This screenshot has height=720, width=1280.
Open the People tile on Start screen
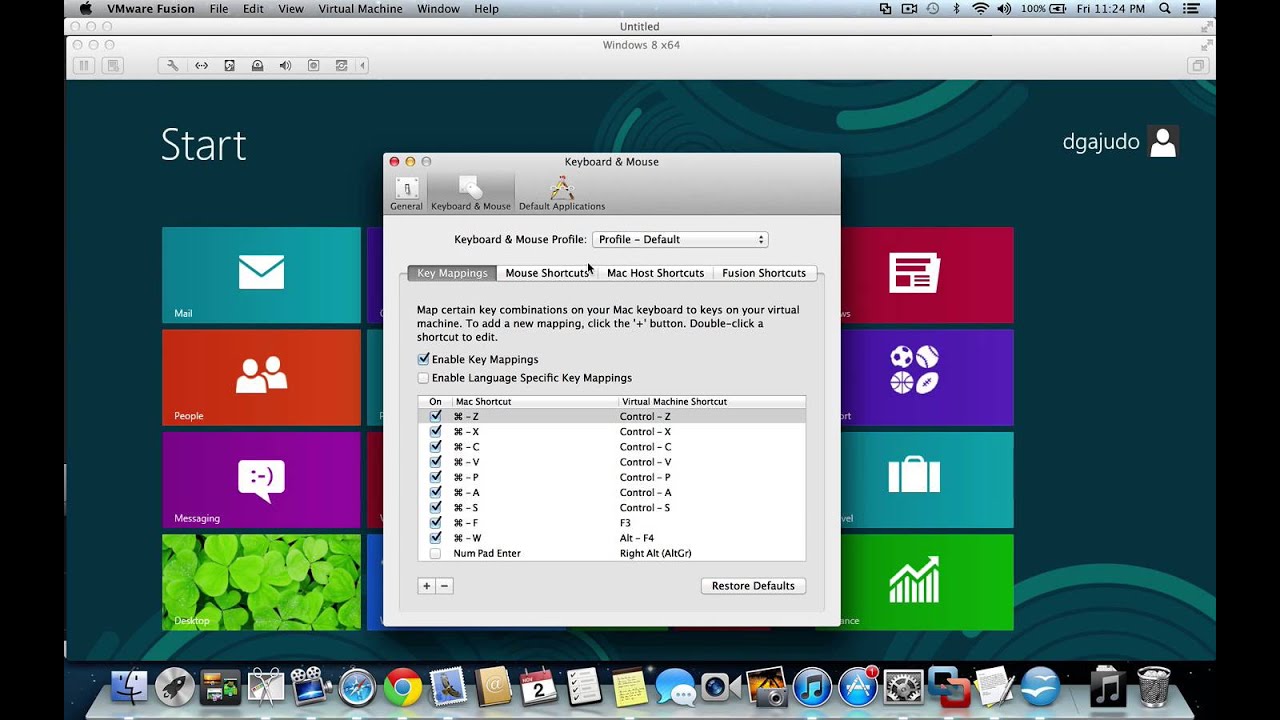[x=261, y=377]
